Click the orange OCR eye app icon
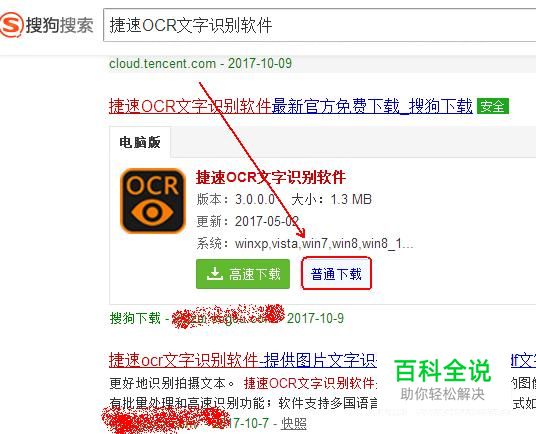Viewport: 536px width, 434px height. (x=153, y=201)
